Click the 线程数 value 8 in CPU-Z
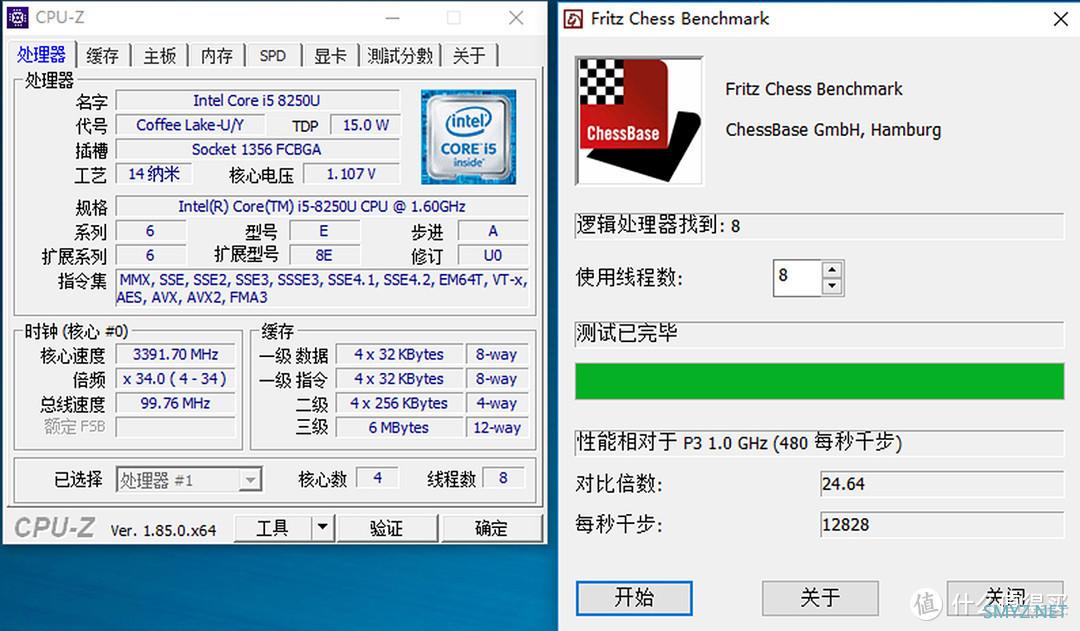 coord(503,477)
